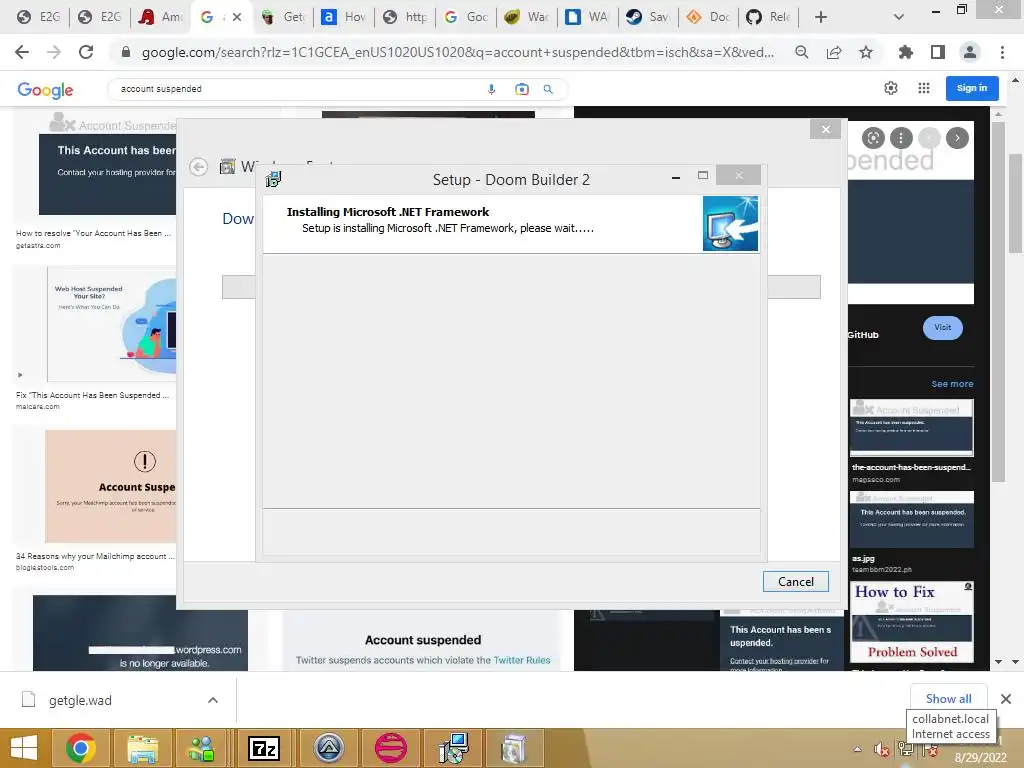This screenshot has width=1024, height=768.
Task: Open the Chrome profile avatar
Action: 970,52
